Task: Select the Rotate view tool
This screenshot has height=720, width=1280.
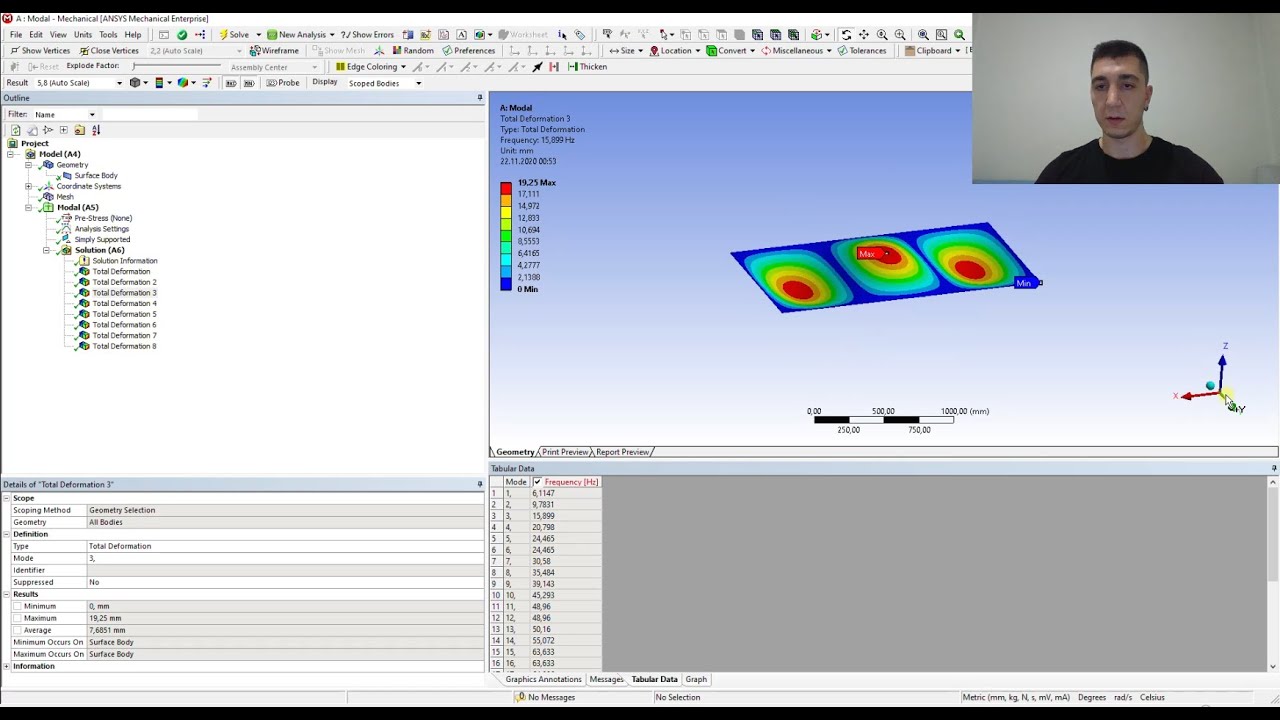Action: tap(846, 35)
